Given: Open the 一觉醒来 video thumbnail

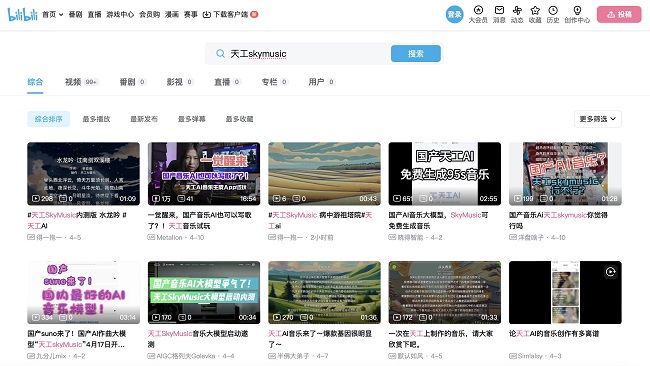Looking at the screenshot, I should pyautogui.click(x=204, y=174).
